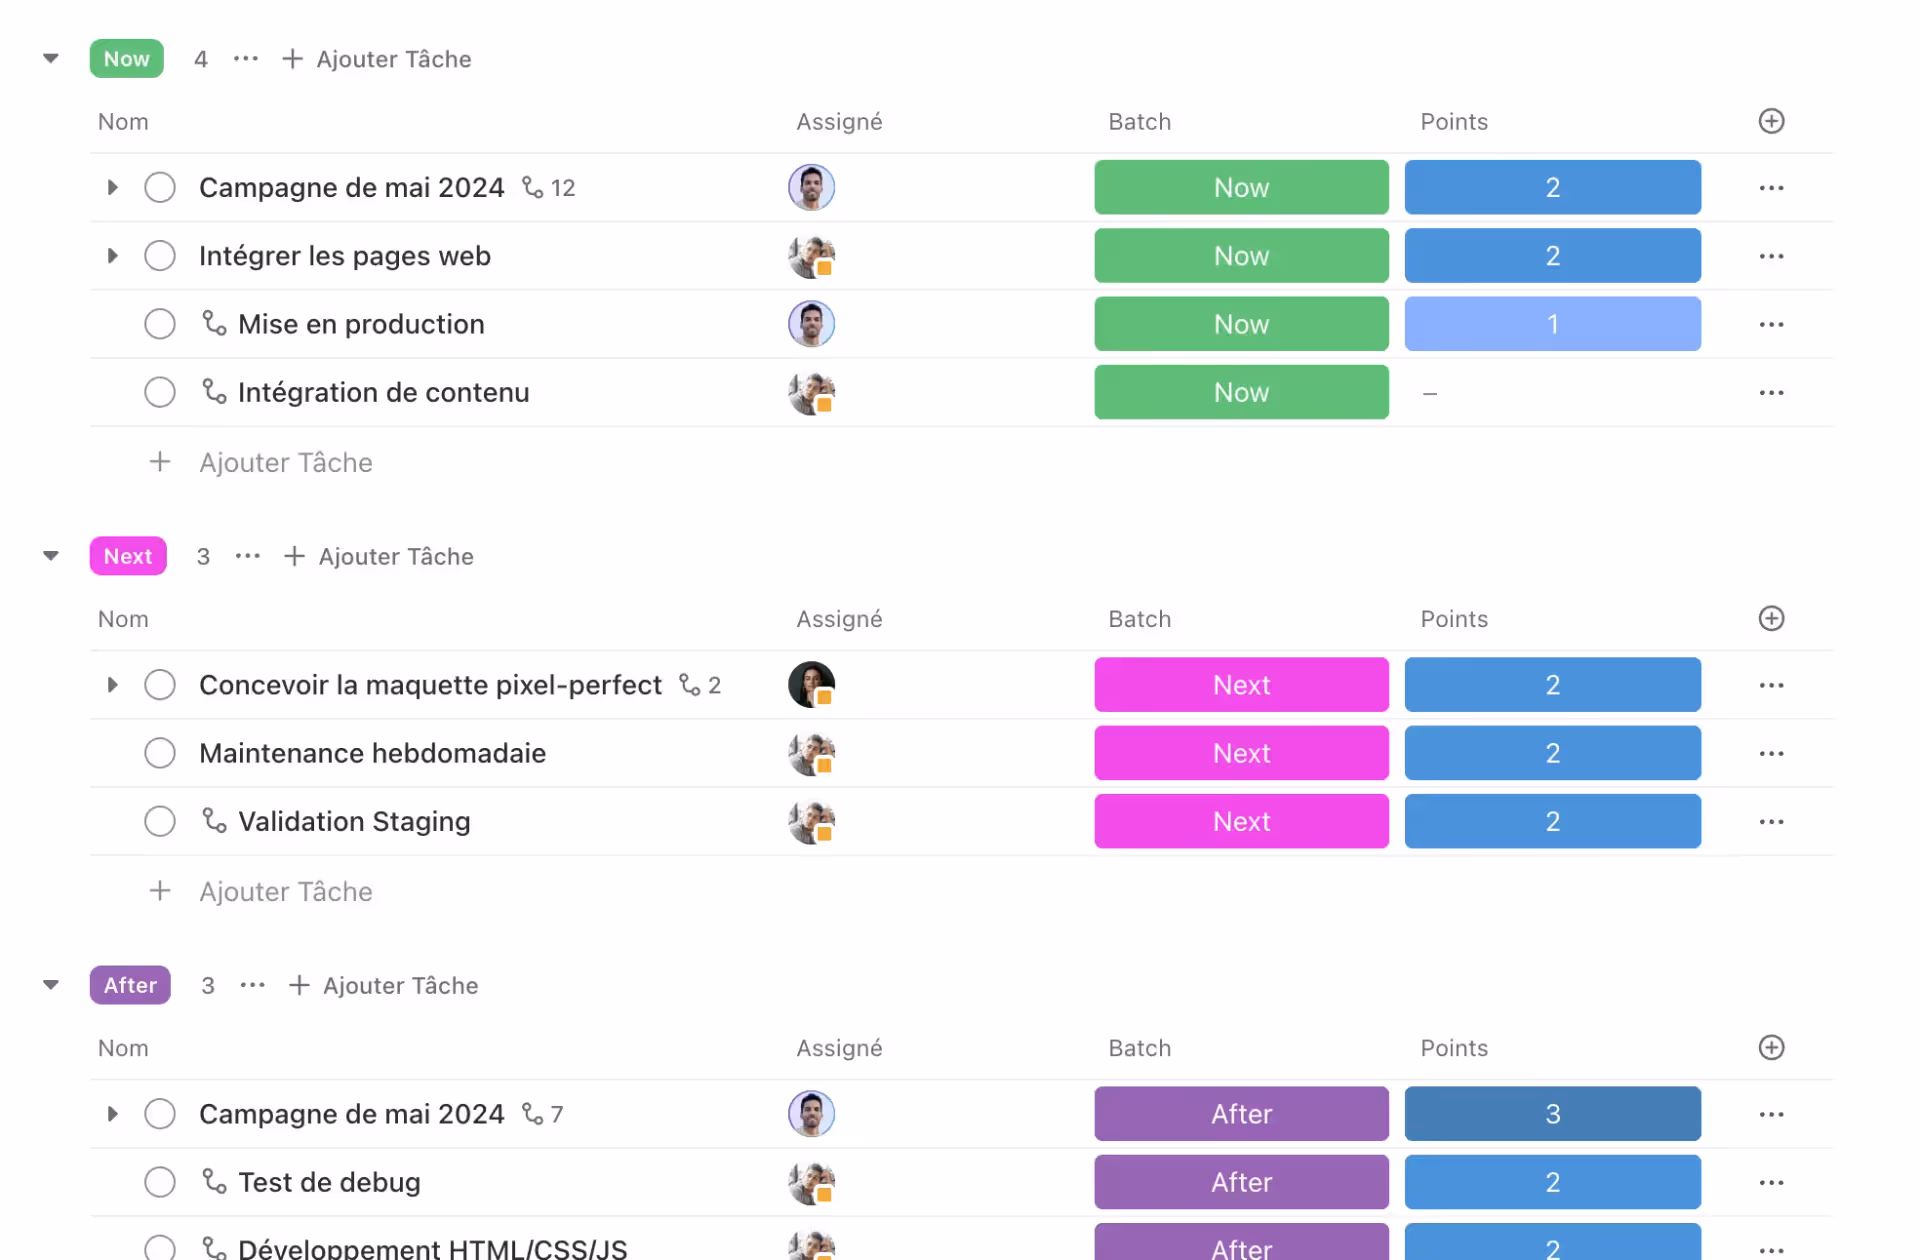Check the status circle for Maintenance hebdomadaie
The height and width of the screenshot is (1260, 1920).
[x=160, y=753]
